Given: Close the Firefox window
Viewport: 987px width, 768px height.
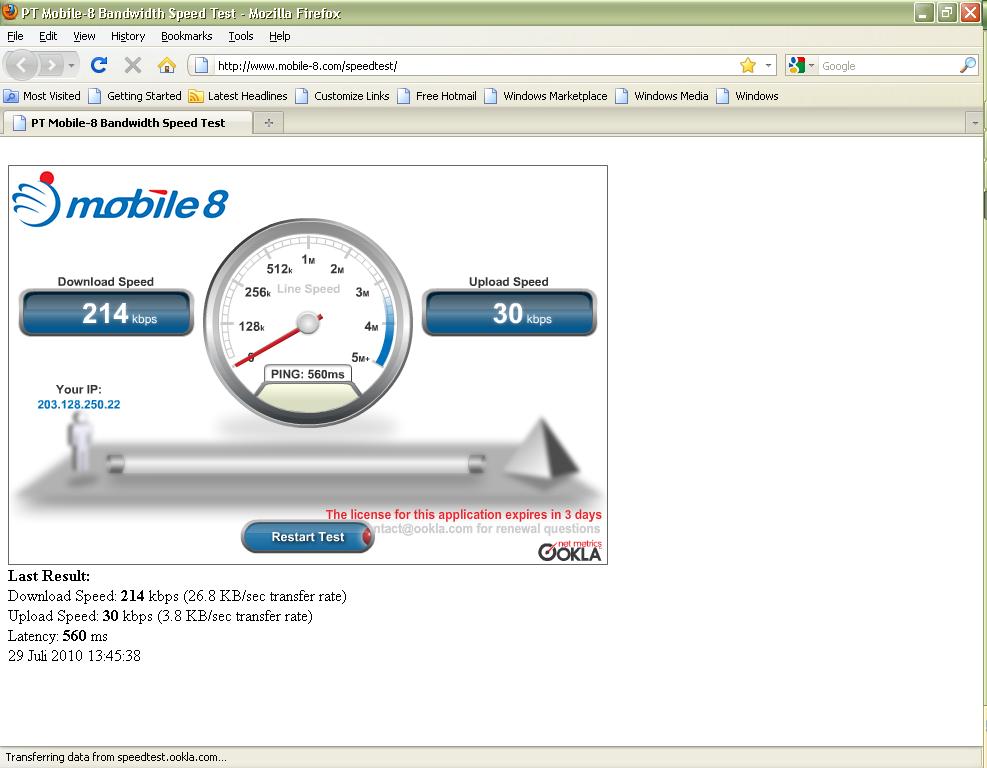Looking at the screenshot, I should pyautogui.click(x=970, y=12).
